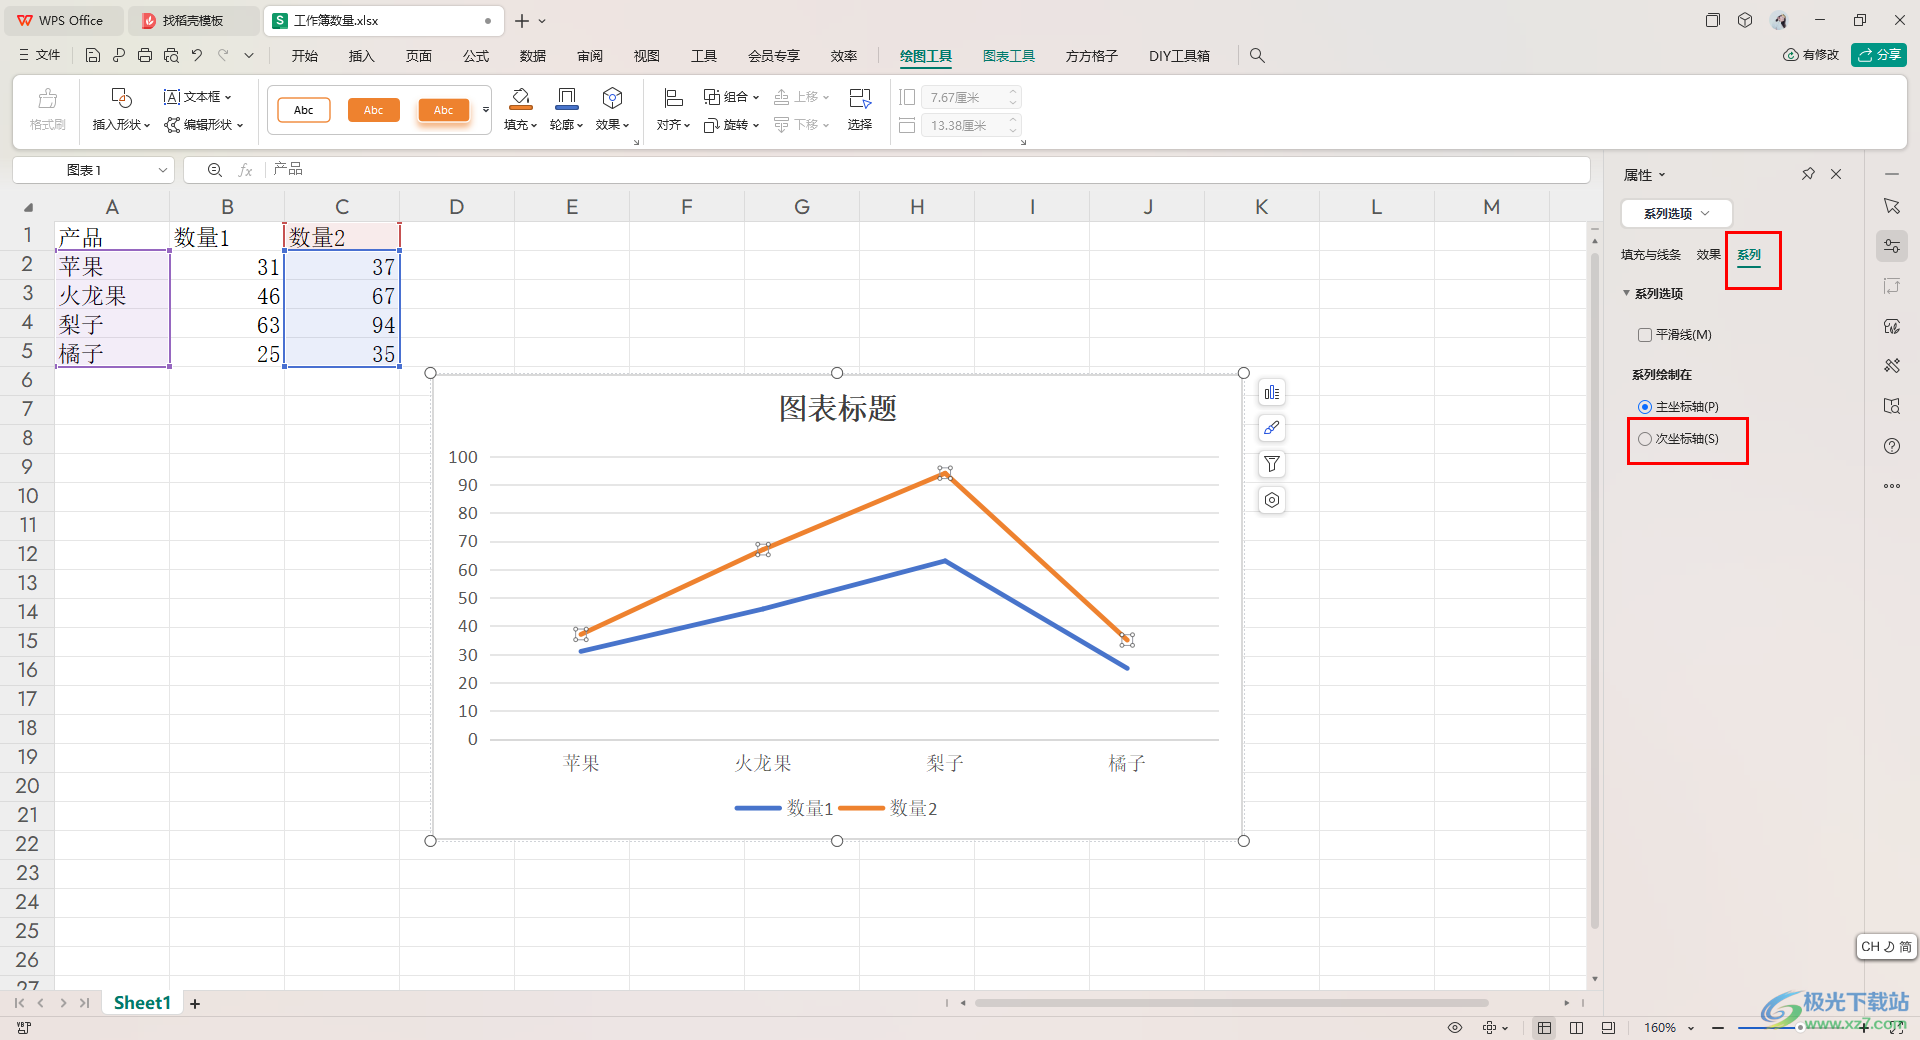Click the Insert Shape icon
This screenshot has height=1040, width=1920.
(121, 98)
